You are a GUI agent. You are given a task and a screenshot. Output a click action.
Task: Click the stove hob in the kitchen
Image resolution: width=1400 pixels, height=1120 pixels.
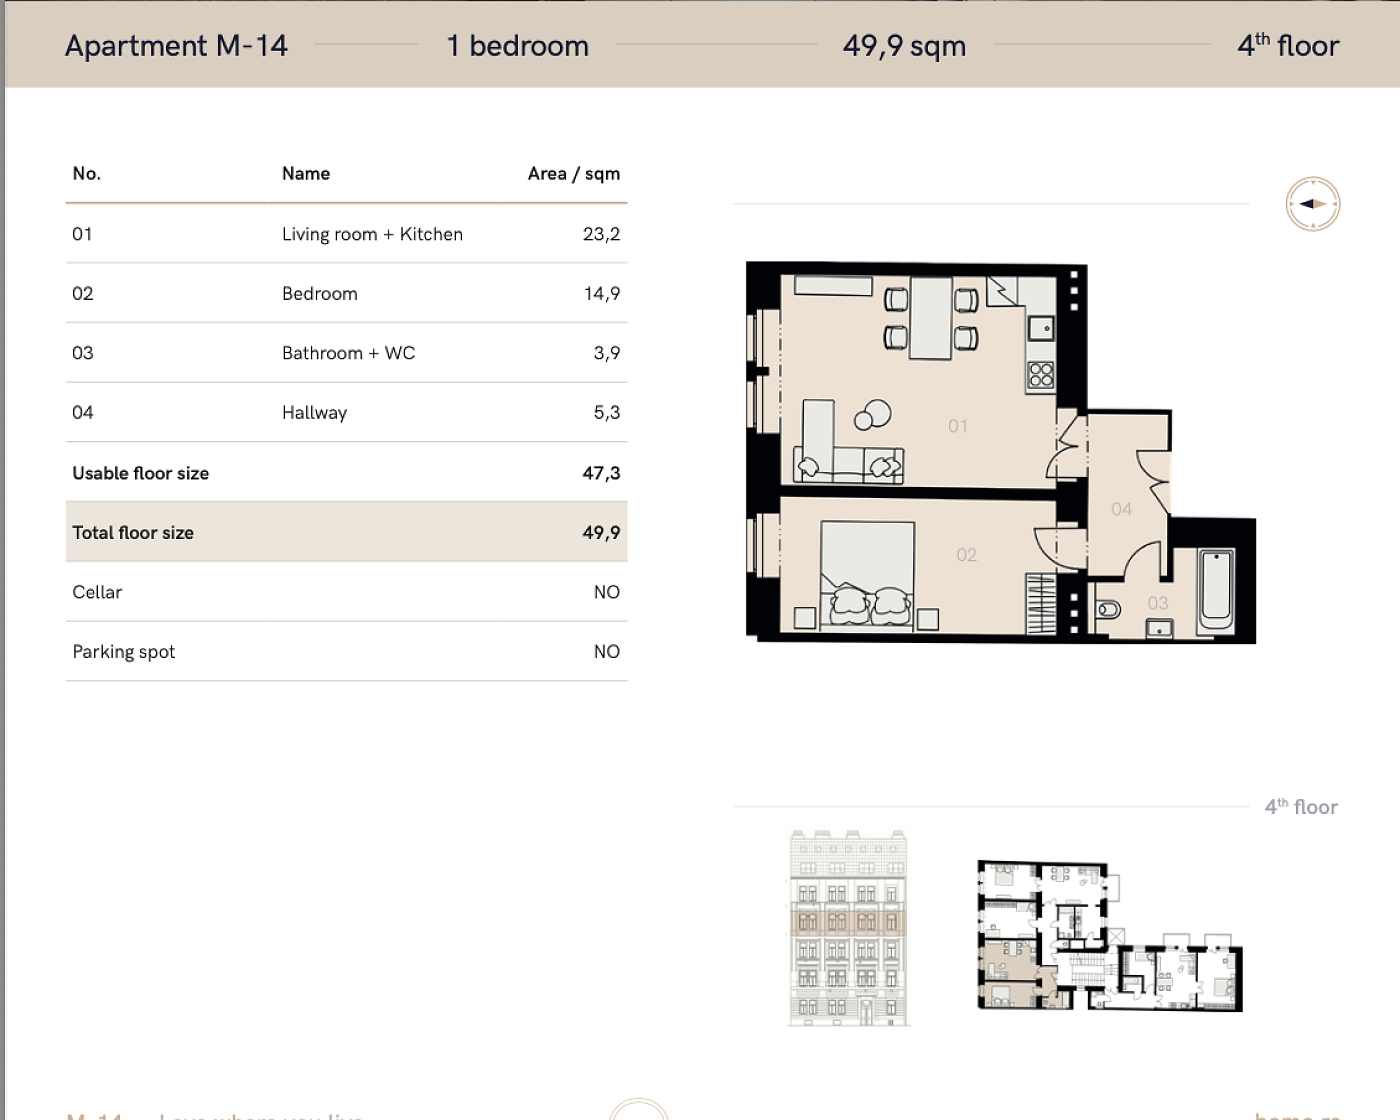1041,375
